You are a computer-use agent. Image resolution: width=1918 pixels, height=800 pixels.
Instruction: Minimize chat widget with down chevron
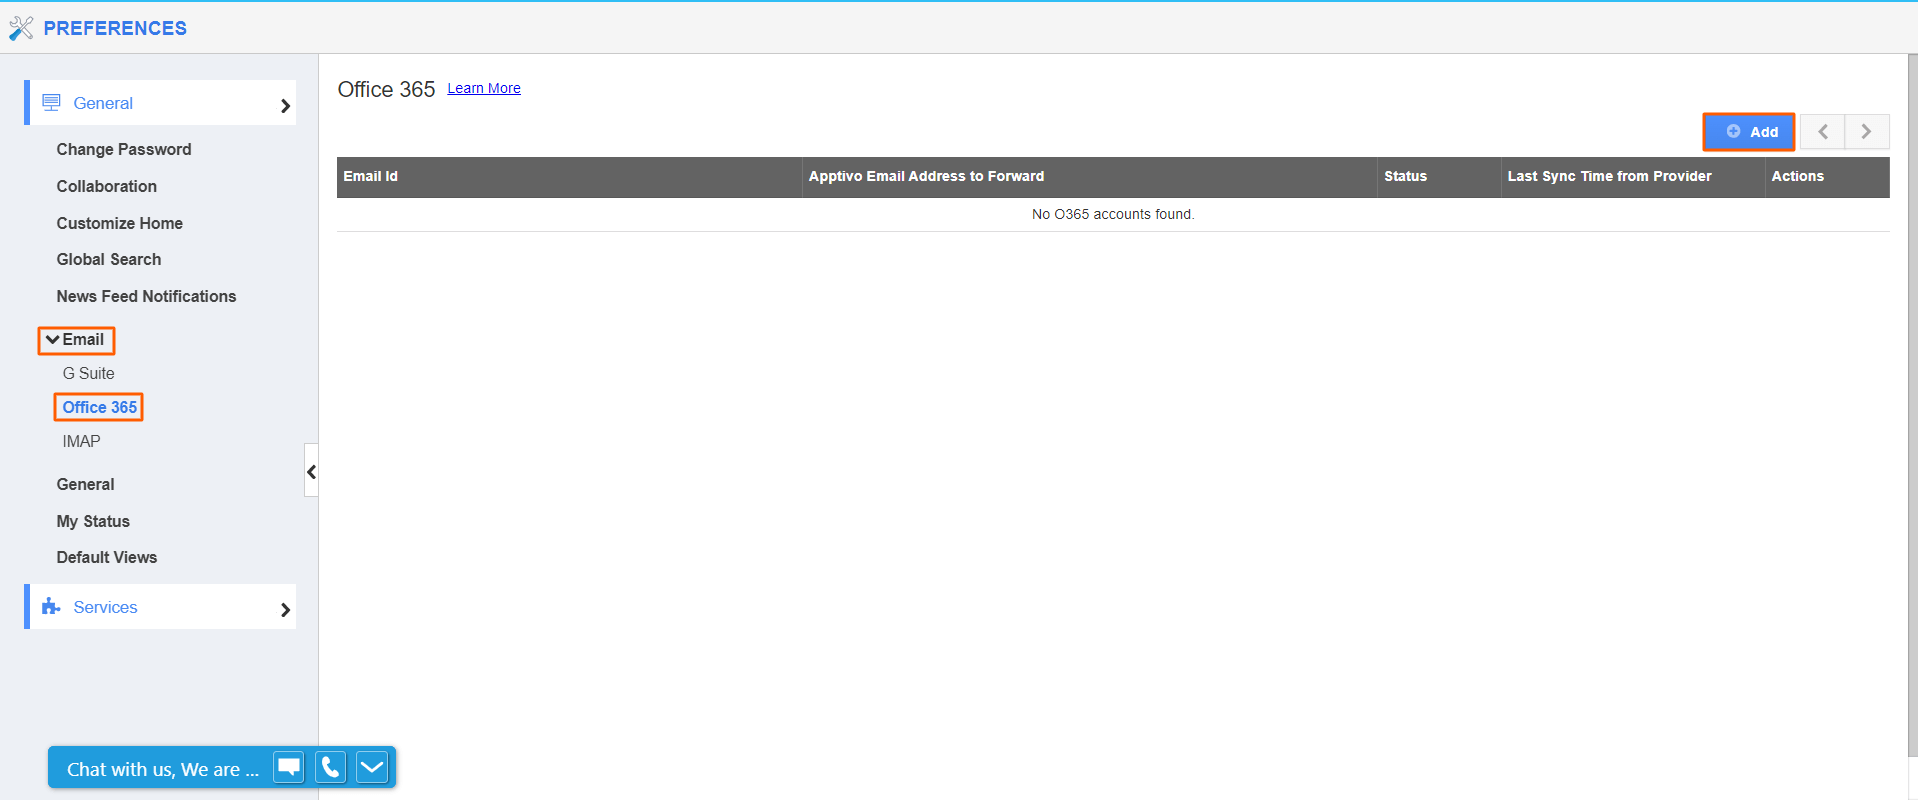[x=372, y=767]
